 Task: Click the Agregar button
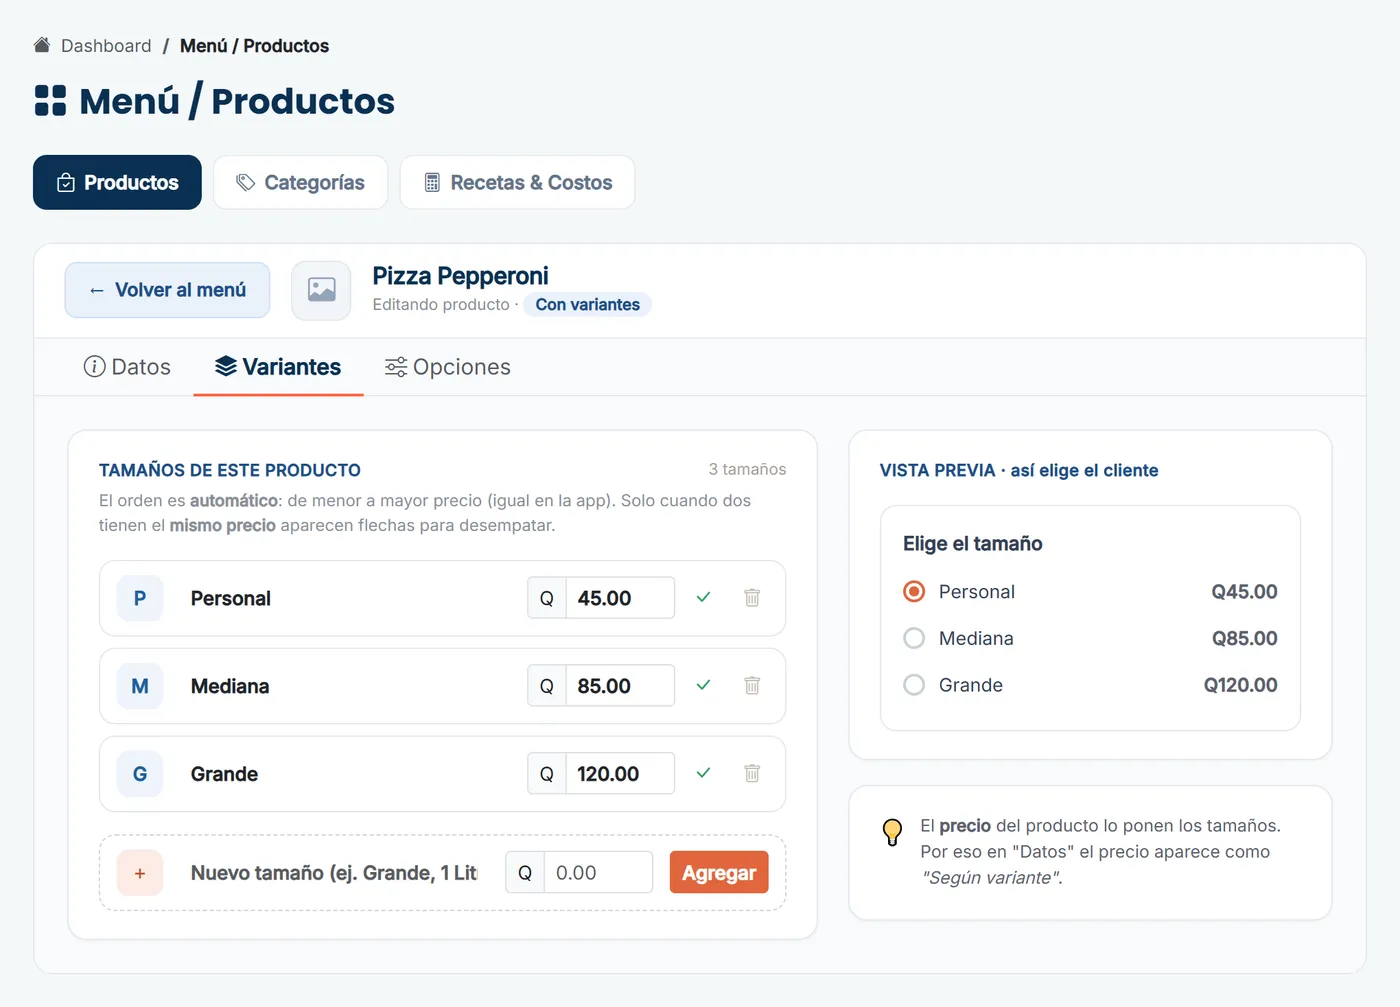click(x=719, y=873)
